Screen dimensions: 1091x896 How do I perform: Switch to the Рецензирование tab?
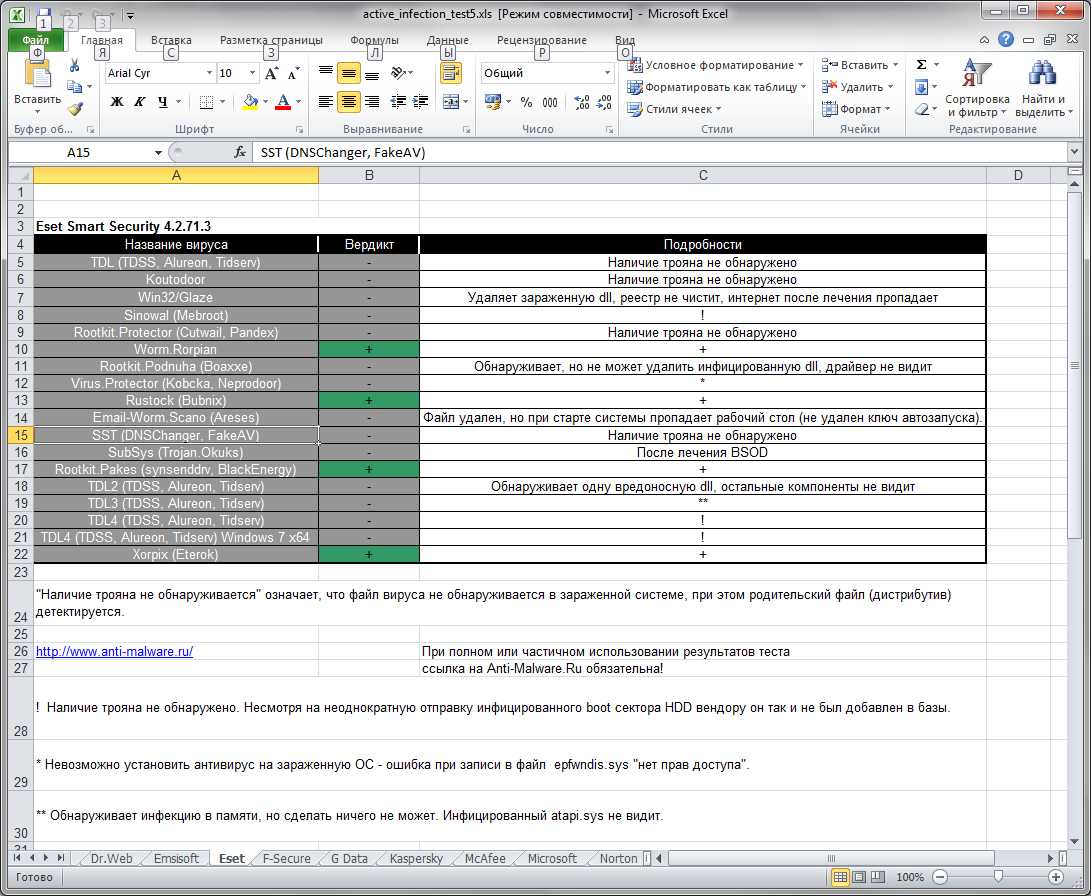tap(542, 40)
